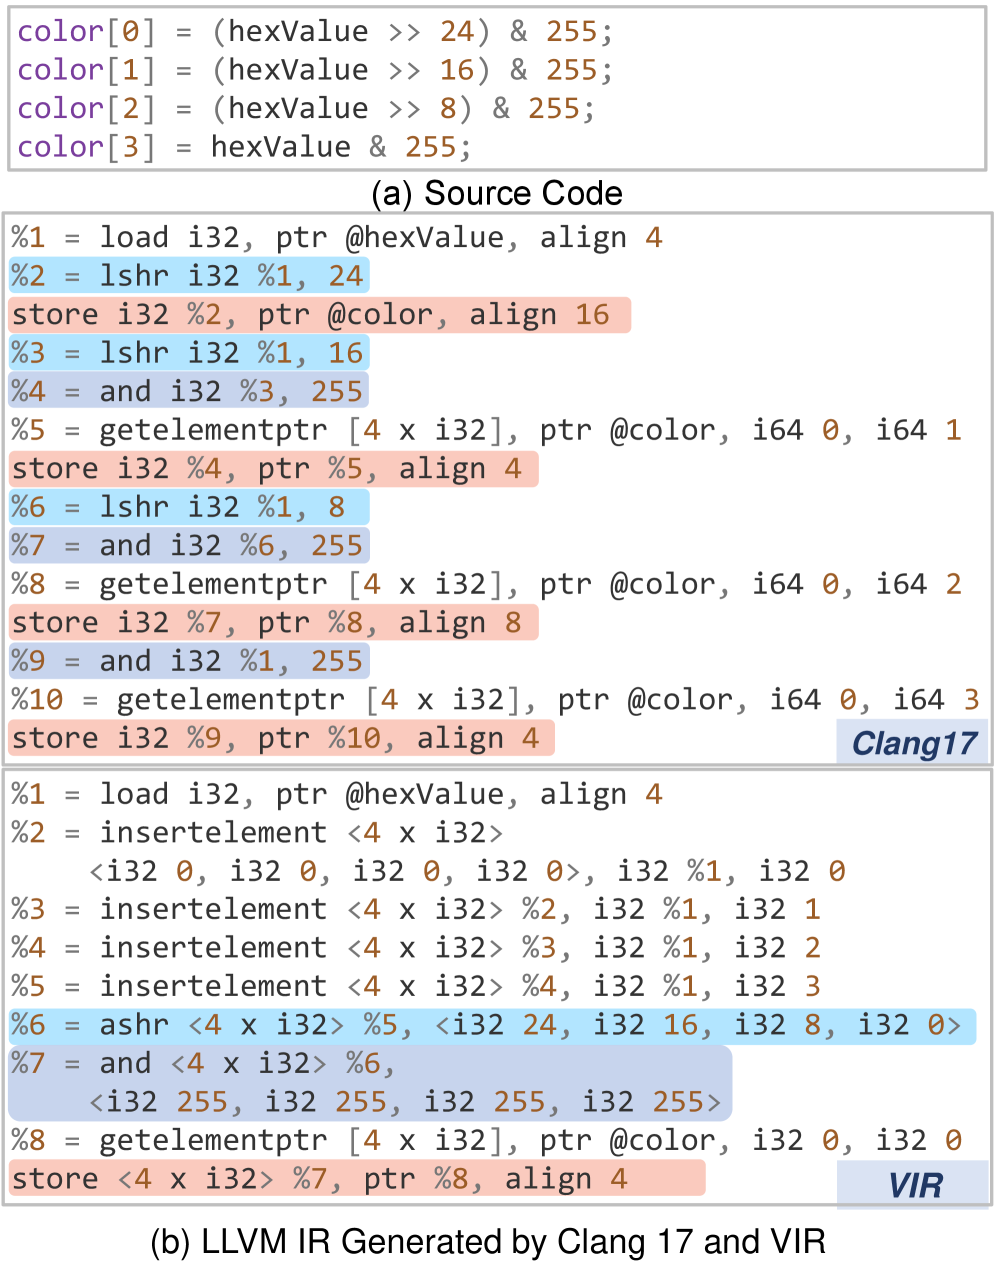Viewport: 996px width, 1273px height.
Task: Click the %9 = and i32 %1, 255 line
Action: (189, 661)
